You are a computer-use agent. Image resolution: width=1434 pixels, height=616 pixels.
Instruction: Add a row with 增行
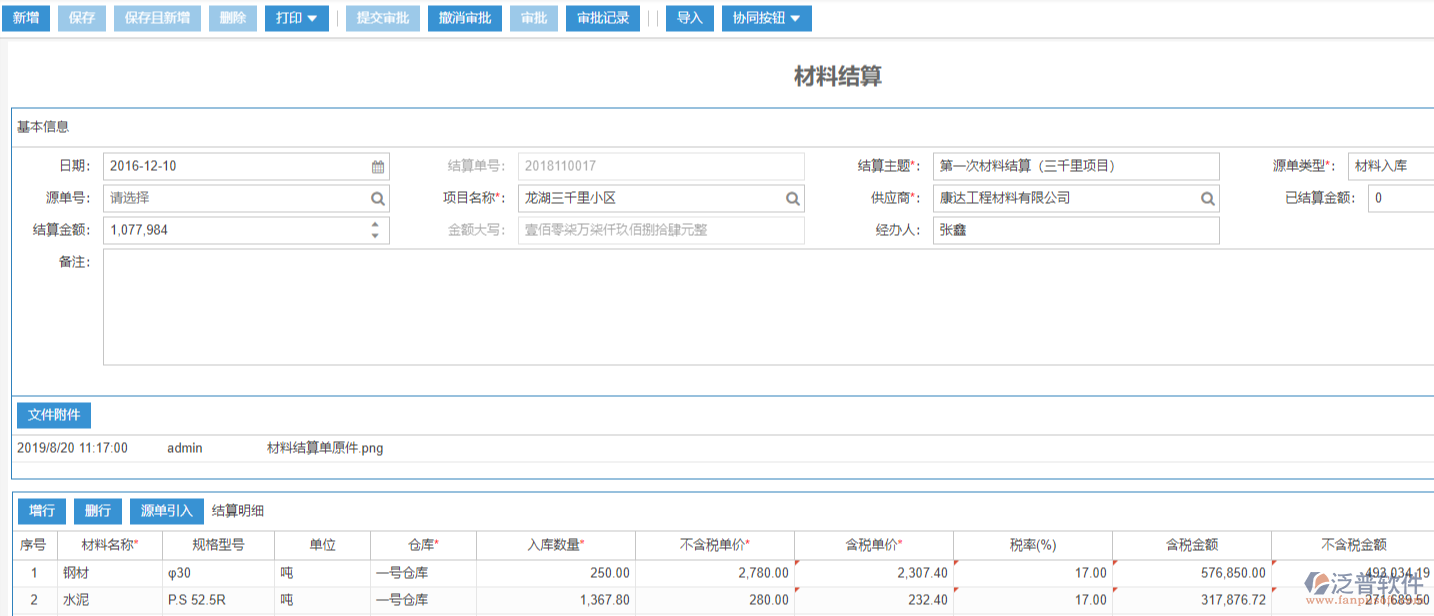tap(42, 511)
